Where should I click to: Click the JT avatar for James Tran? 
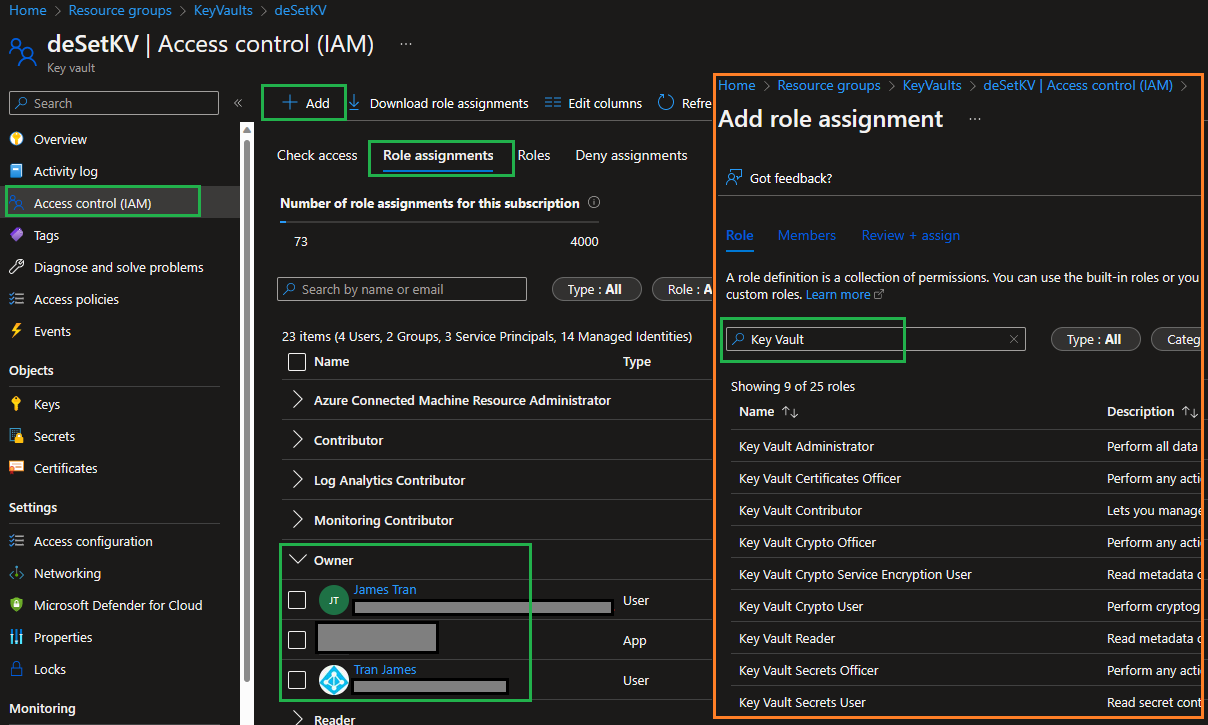click(x=334, y=600)
